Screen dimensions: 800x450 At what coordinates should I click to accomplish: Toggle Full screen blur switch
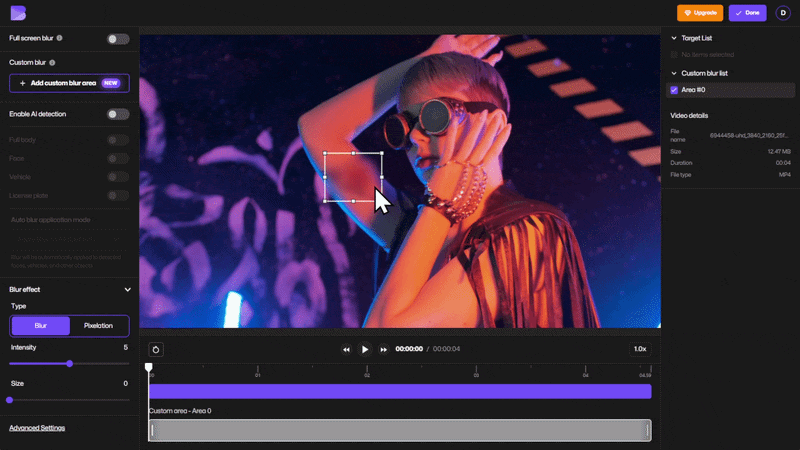click(118, 39)
